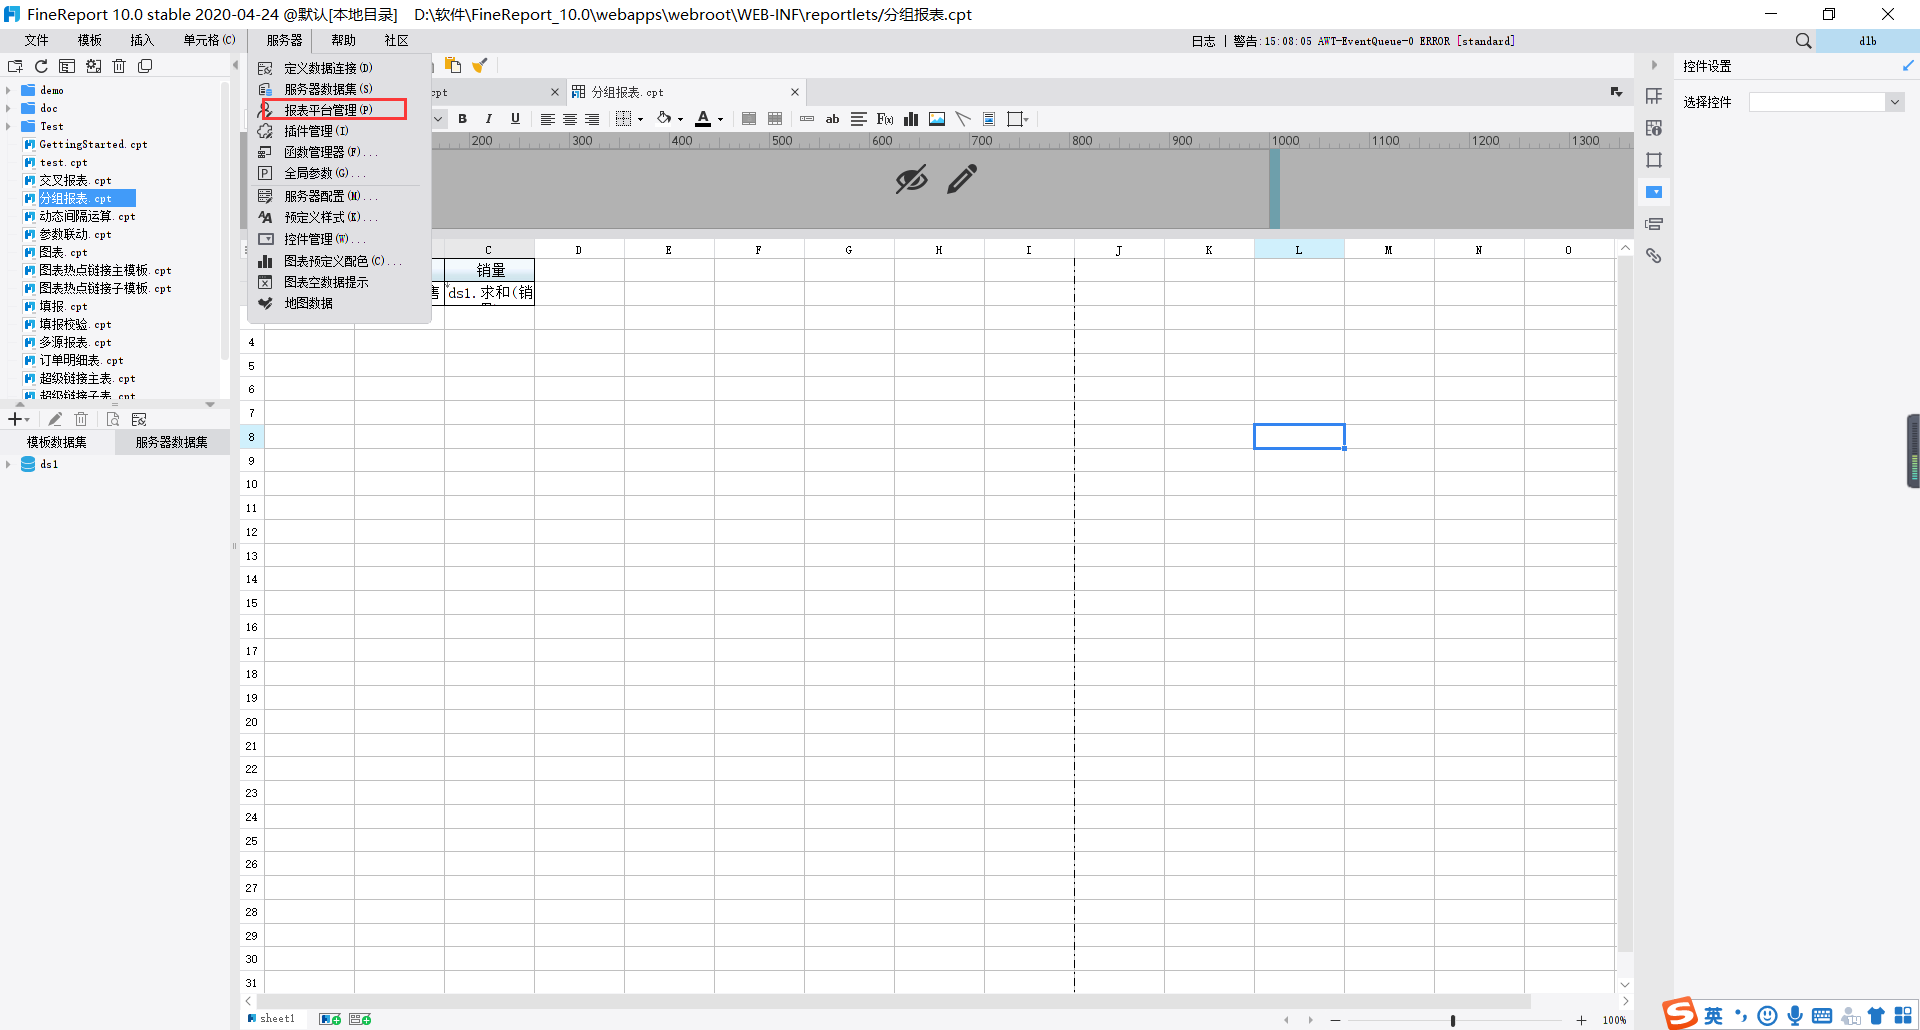Collapse the right property panel arrow
This screenshot has height=1030, width=1920.
[x=1654, y=66]
